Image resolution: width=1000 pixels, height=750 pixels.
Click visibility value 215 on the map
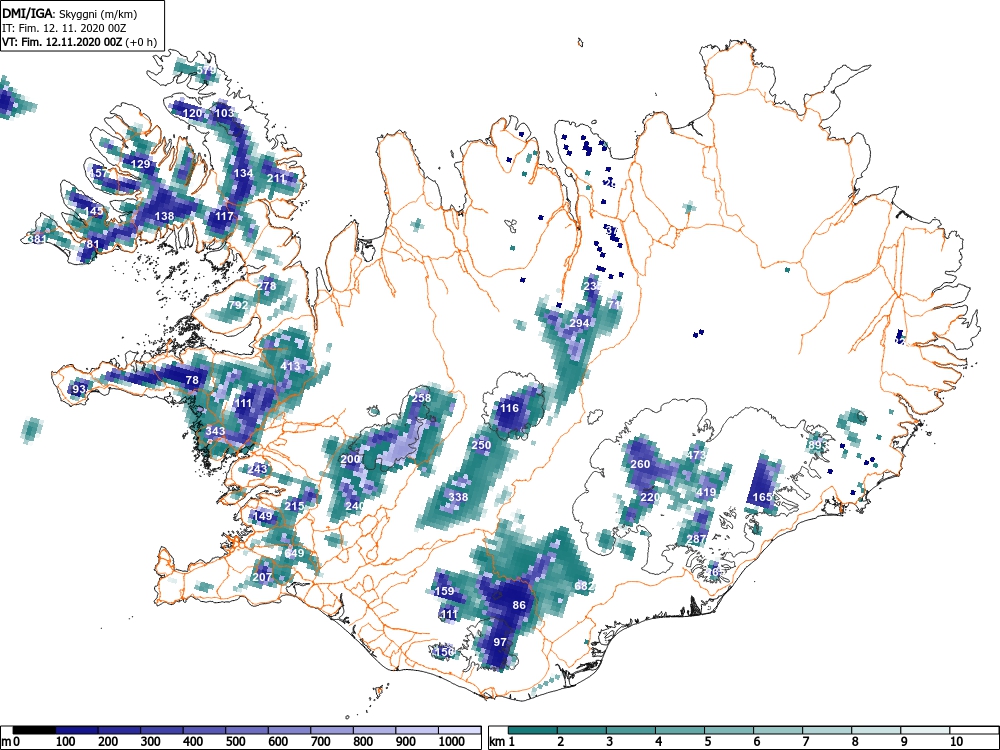294,506
